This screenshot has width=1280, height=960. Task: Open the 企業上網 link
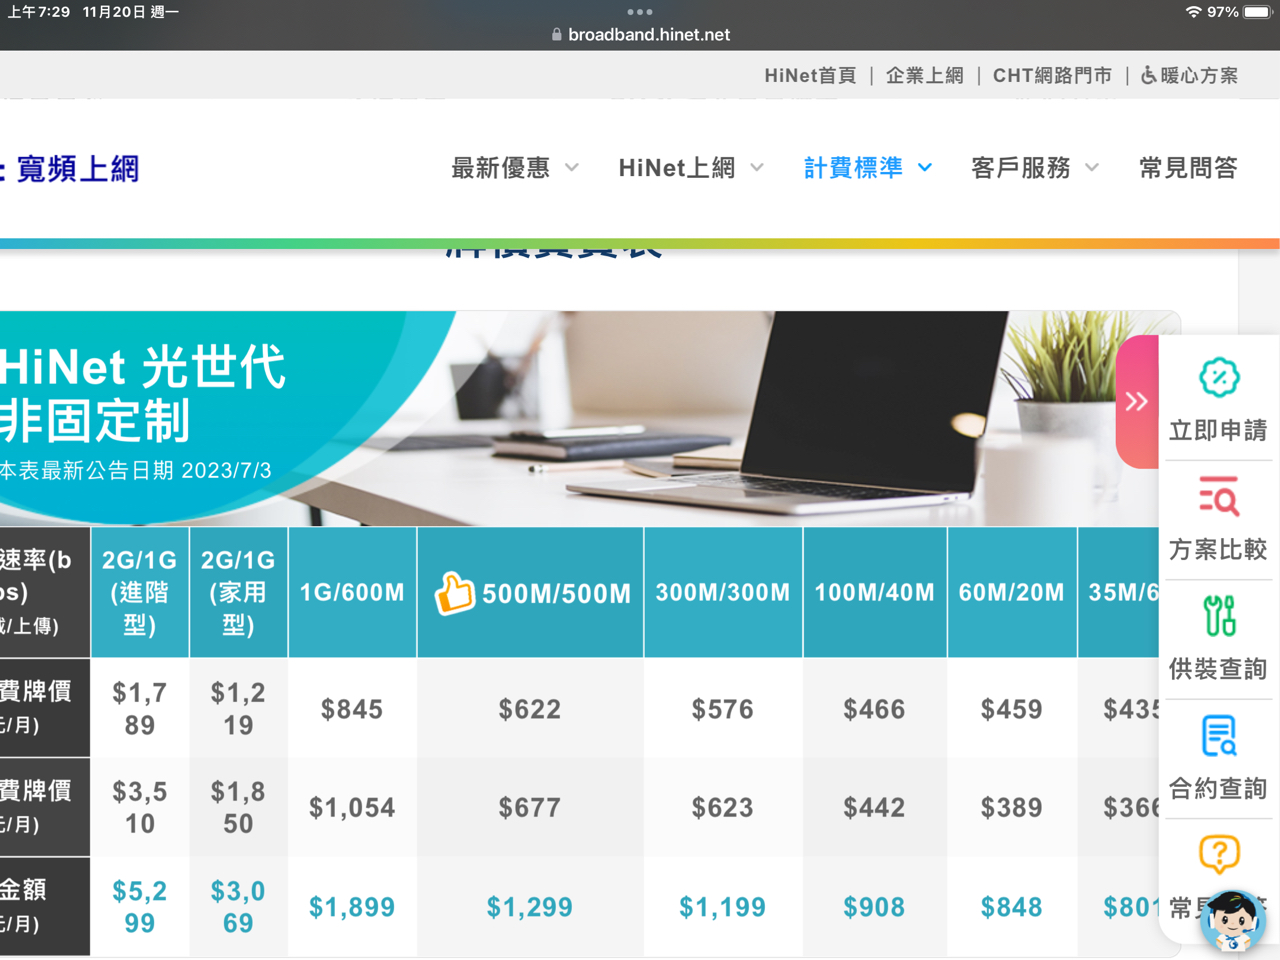(x=925, y=76)
